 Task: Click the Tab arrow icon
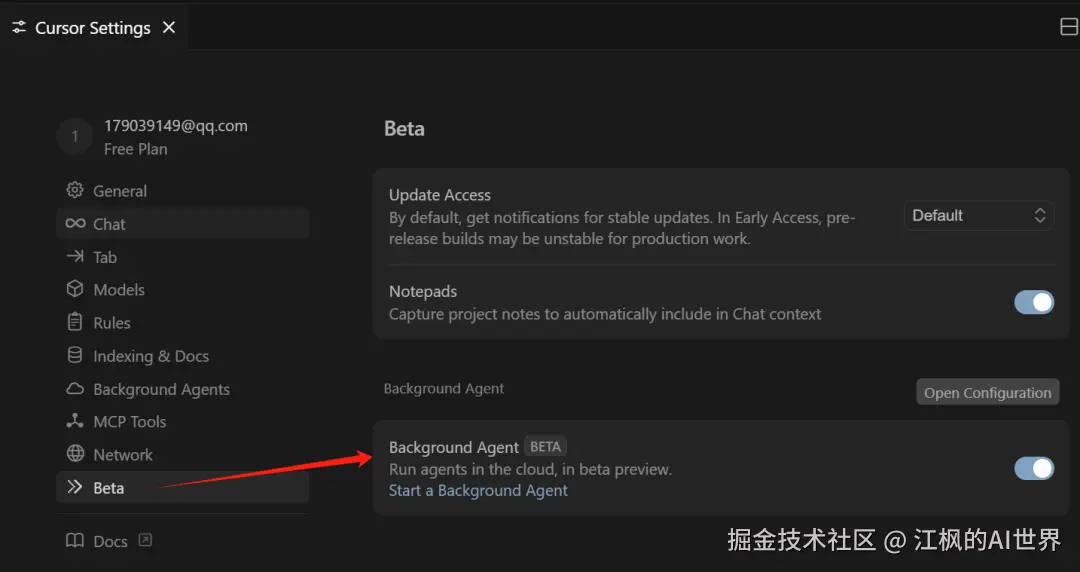tap(75, 257)
